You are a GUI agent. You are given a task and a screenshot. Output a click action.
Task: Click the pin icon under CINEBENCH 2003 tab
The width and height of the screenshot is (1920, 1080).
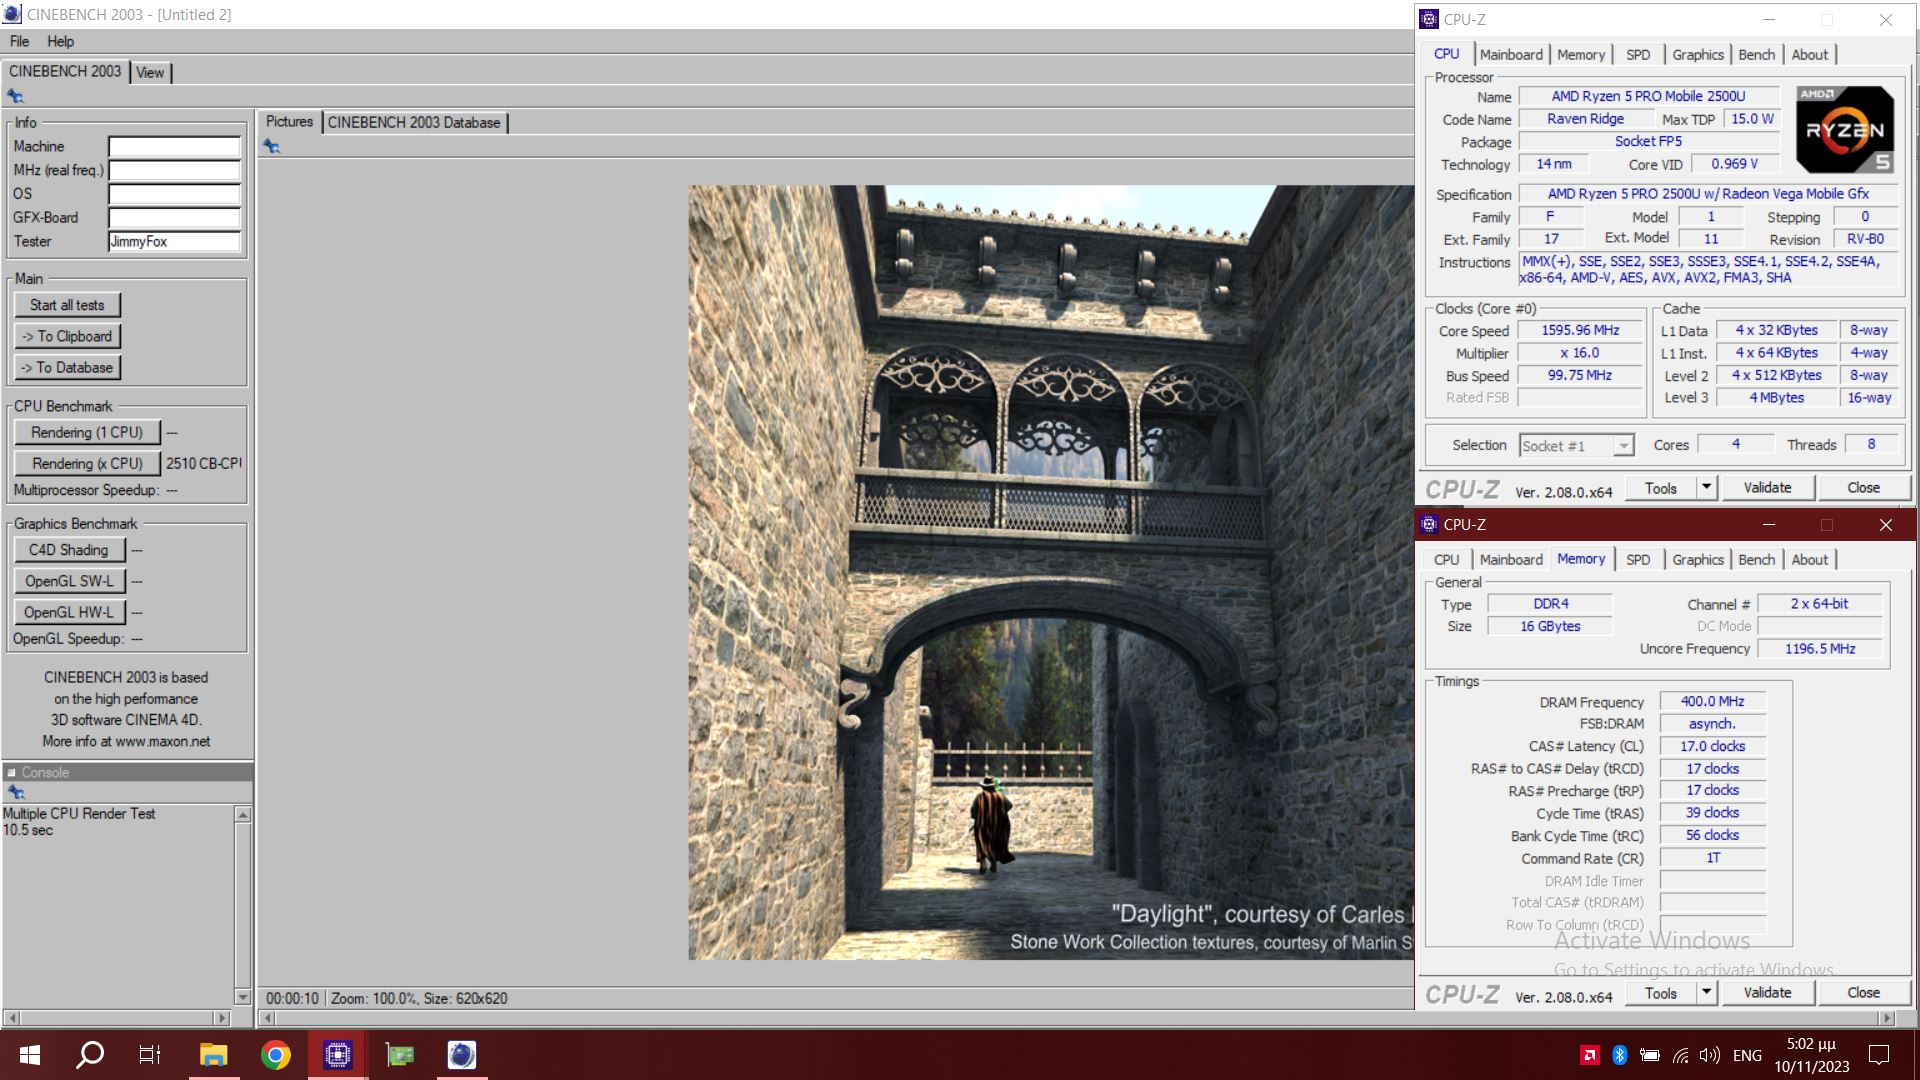tap(15, 96)
